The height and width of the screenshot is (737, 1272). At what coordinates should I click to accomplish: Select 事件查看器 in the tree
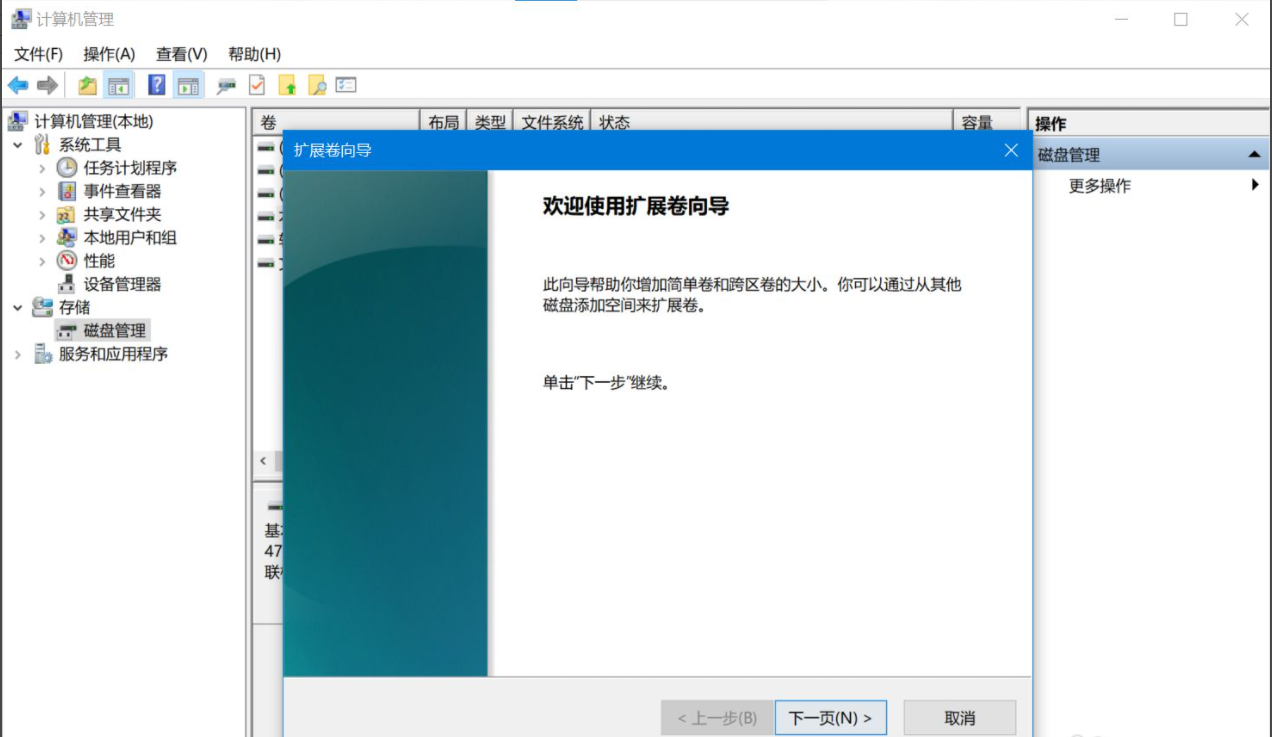[x=122, y=191]
